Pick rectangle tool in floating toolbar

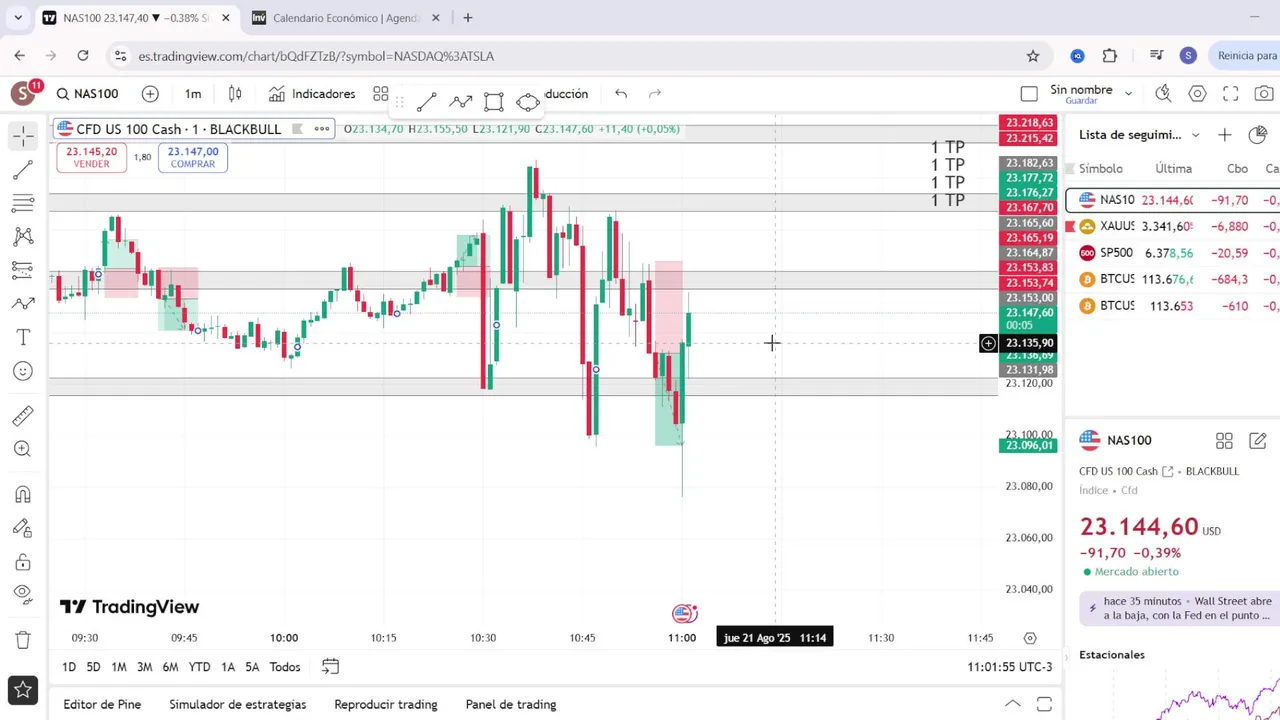(493, 101)
